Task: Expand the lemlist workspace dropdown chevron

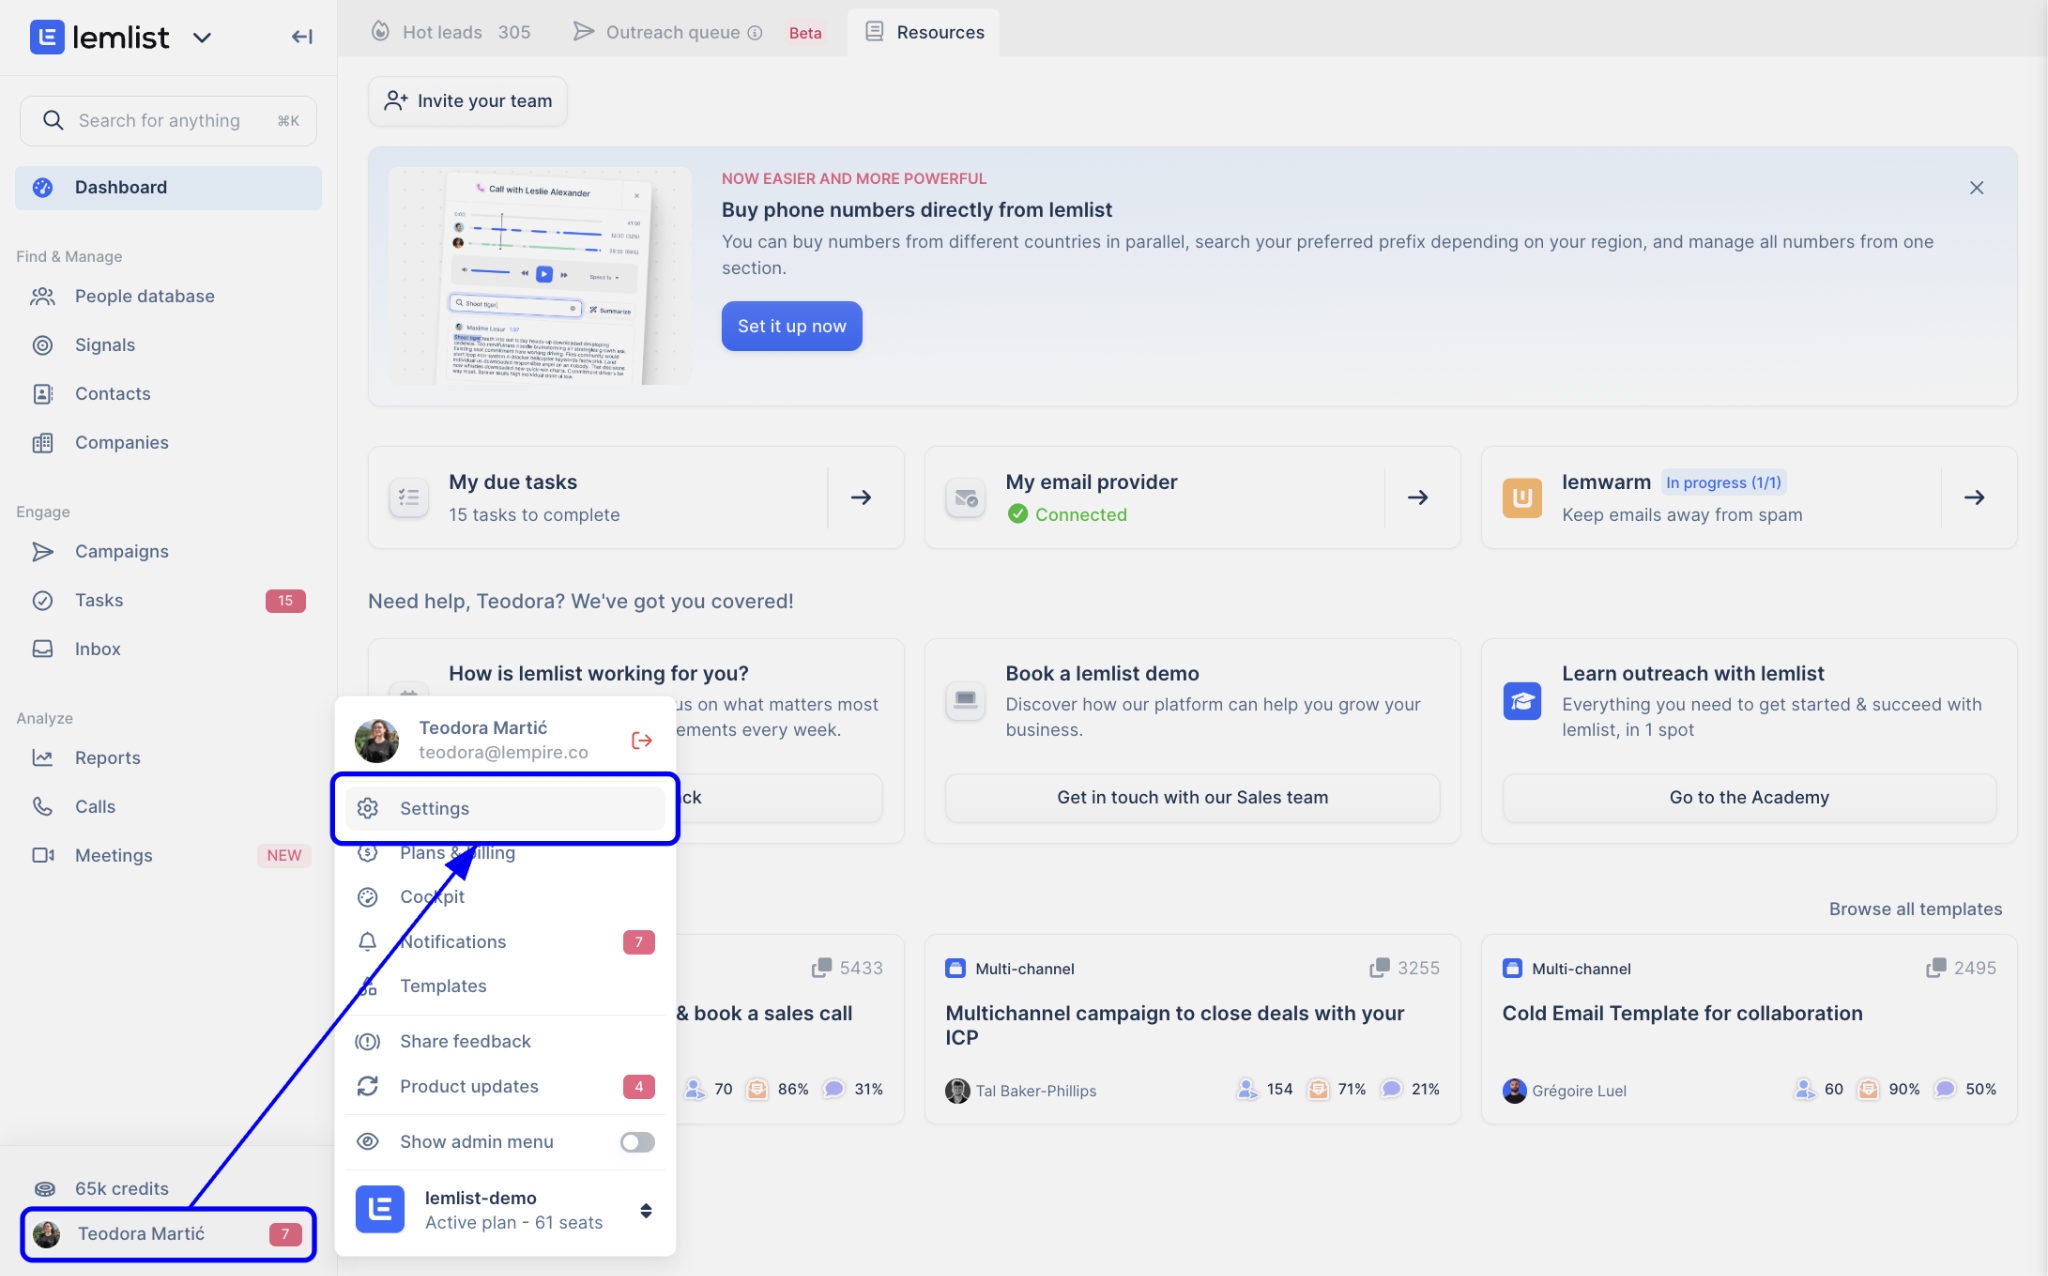Action: tap(202, 38)
